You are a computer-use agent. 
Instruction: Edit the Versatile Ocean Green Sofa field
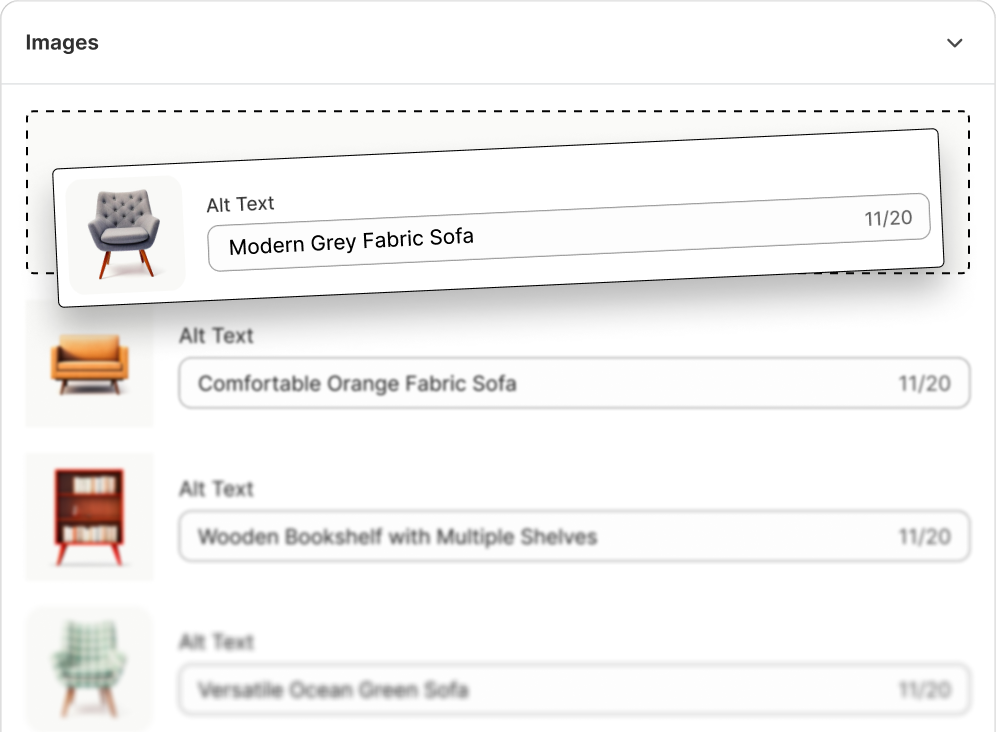[x=500, y=690]
